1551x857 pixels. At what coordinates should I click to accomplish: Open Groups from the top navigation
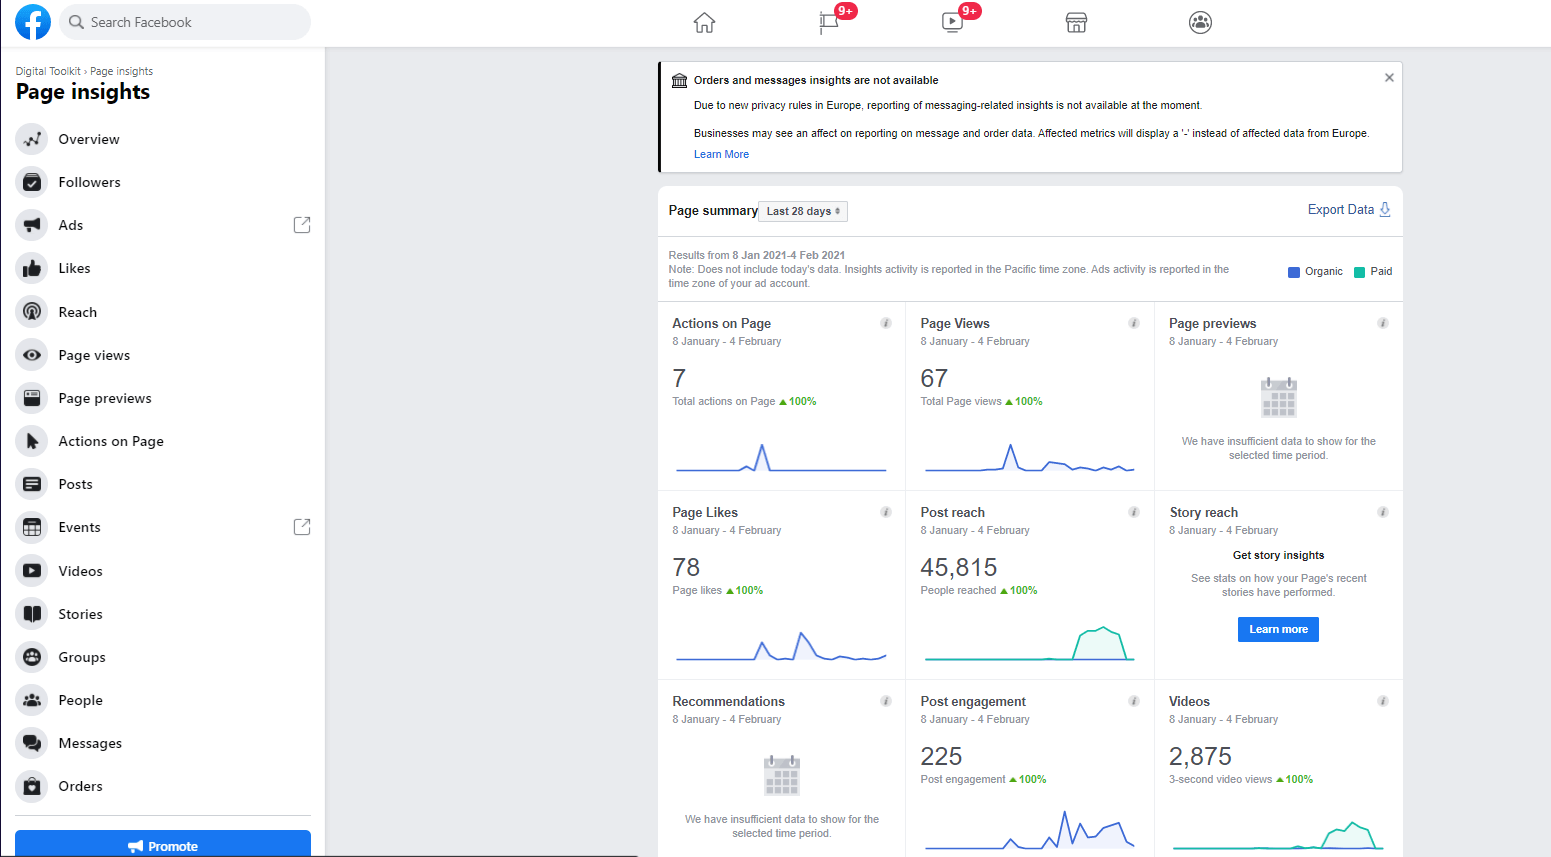pos(1200,22)
